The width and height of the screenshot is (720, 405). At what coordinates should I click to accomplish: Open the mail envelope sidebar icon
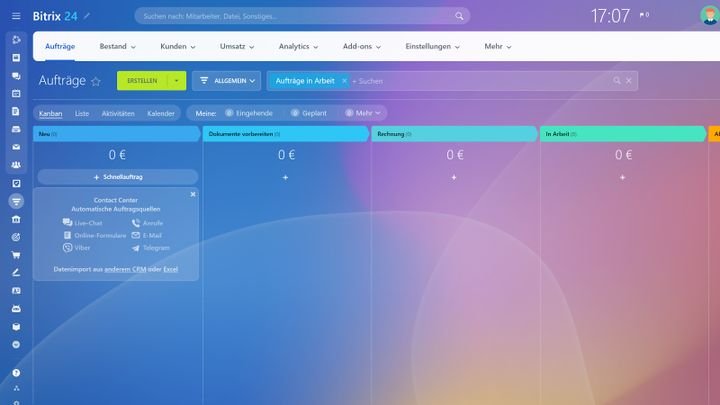click(16, 147)
